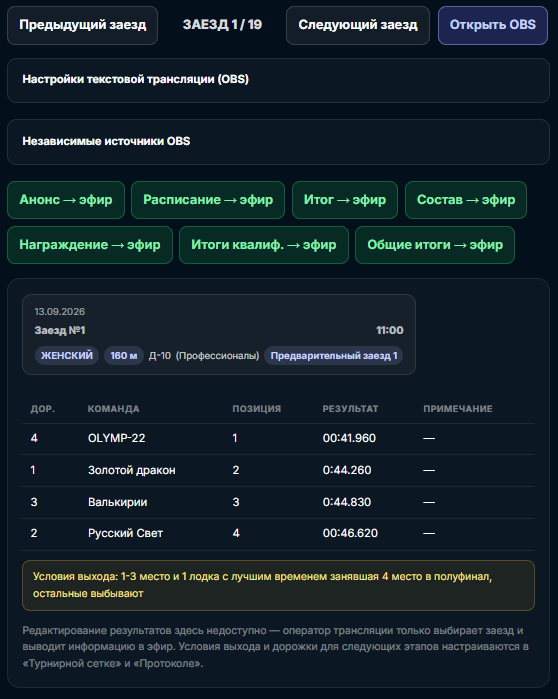
Task: Select the Золотой дракон team row
Action: point(278,471)
